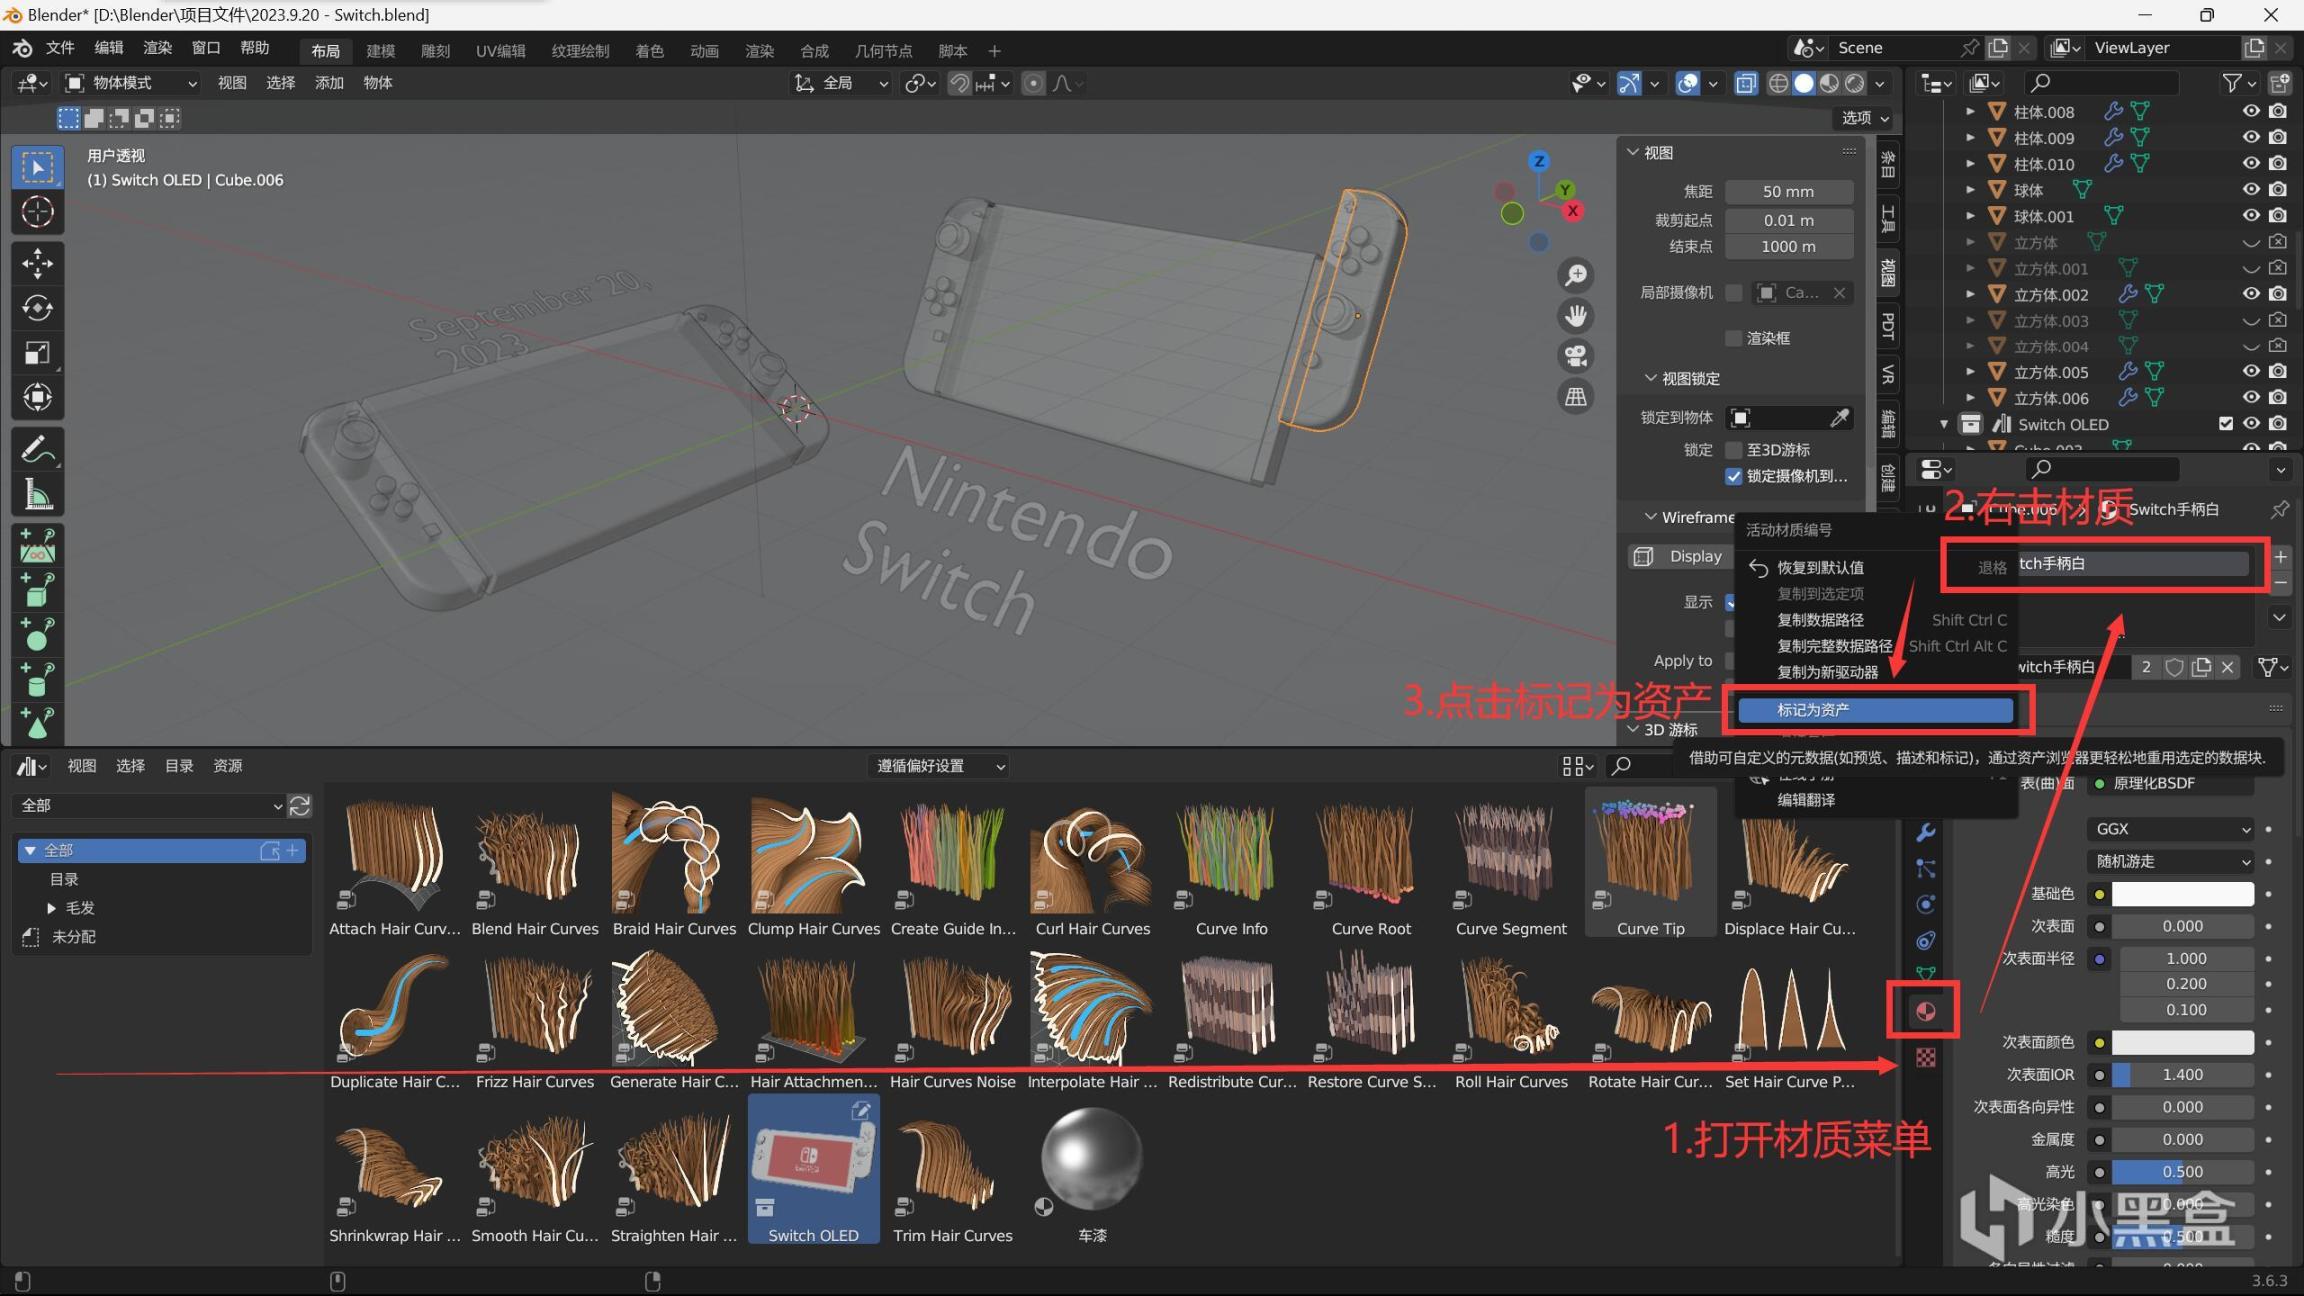
Task: Uncheck 锁定摄像机到 checkbox
Action: [x=1734, y=476]
